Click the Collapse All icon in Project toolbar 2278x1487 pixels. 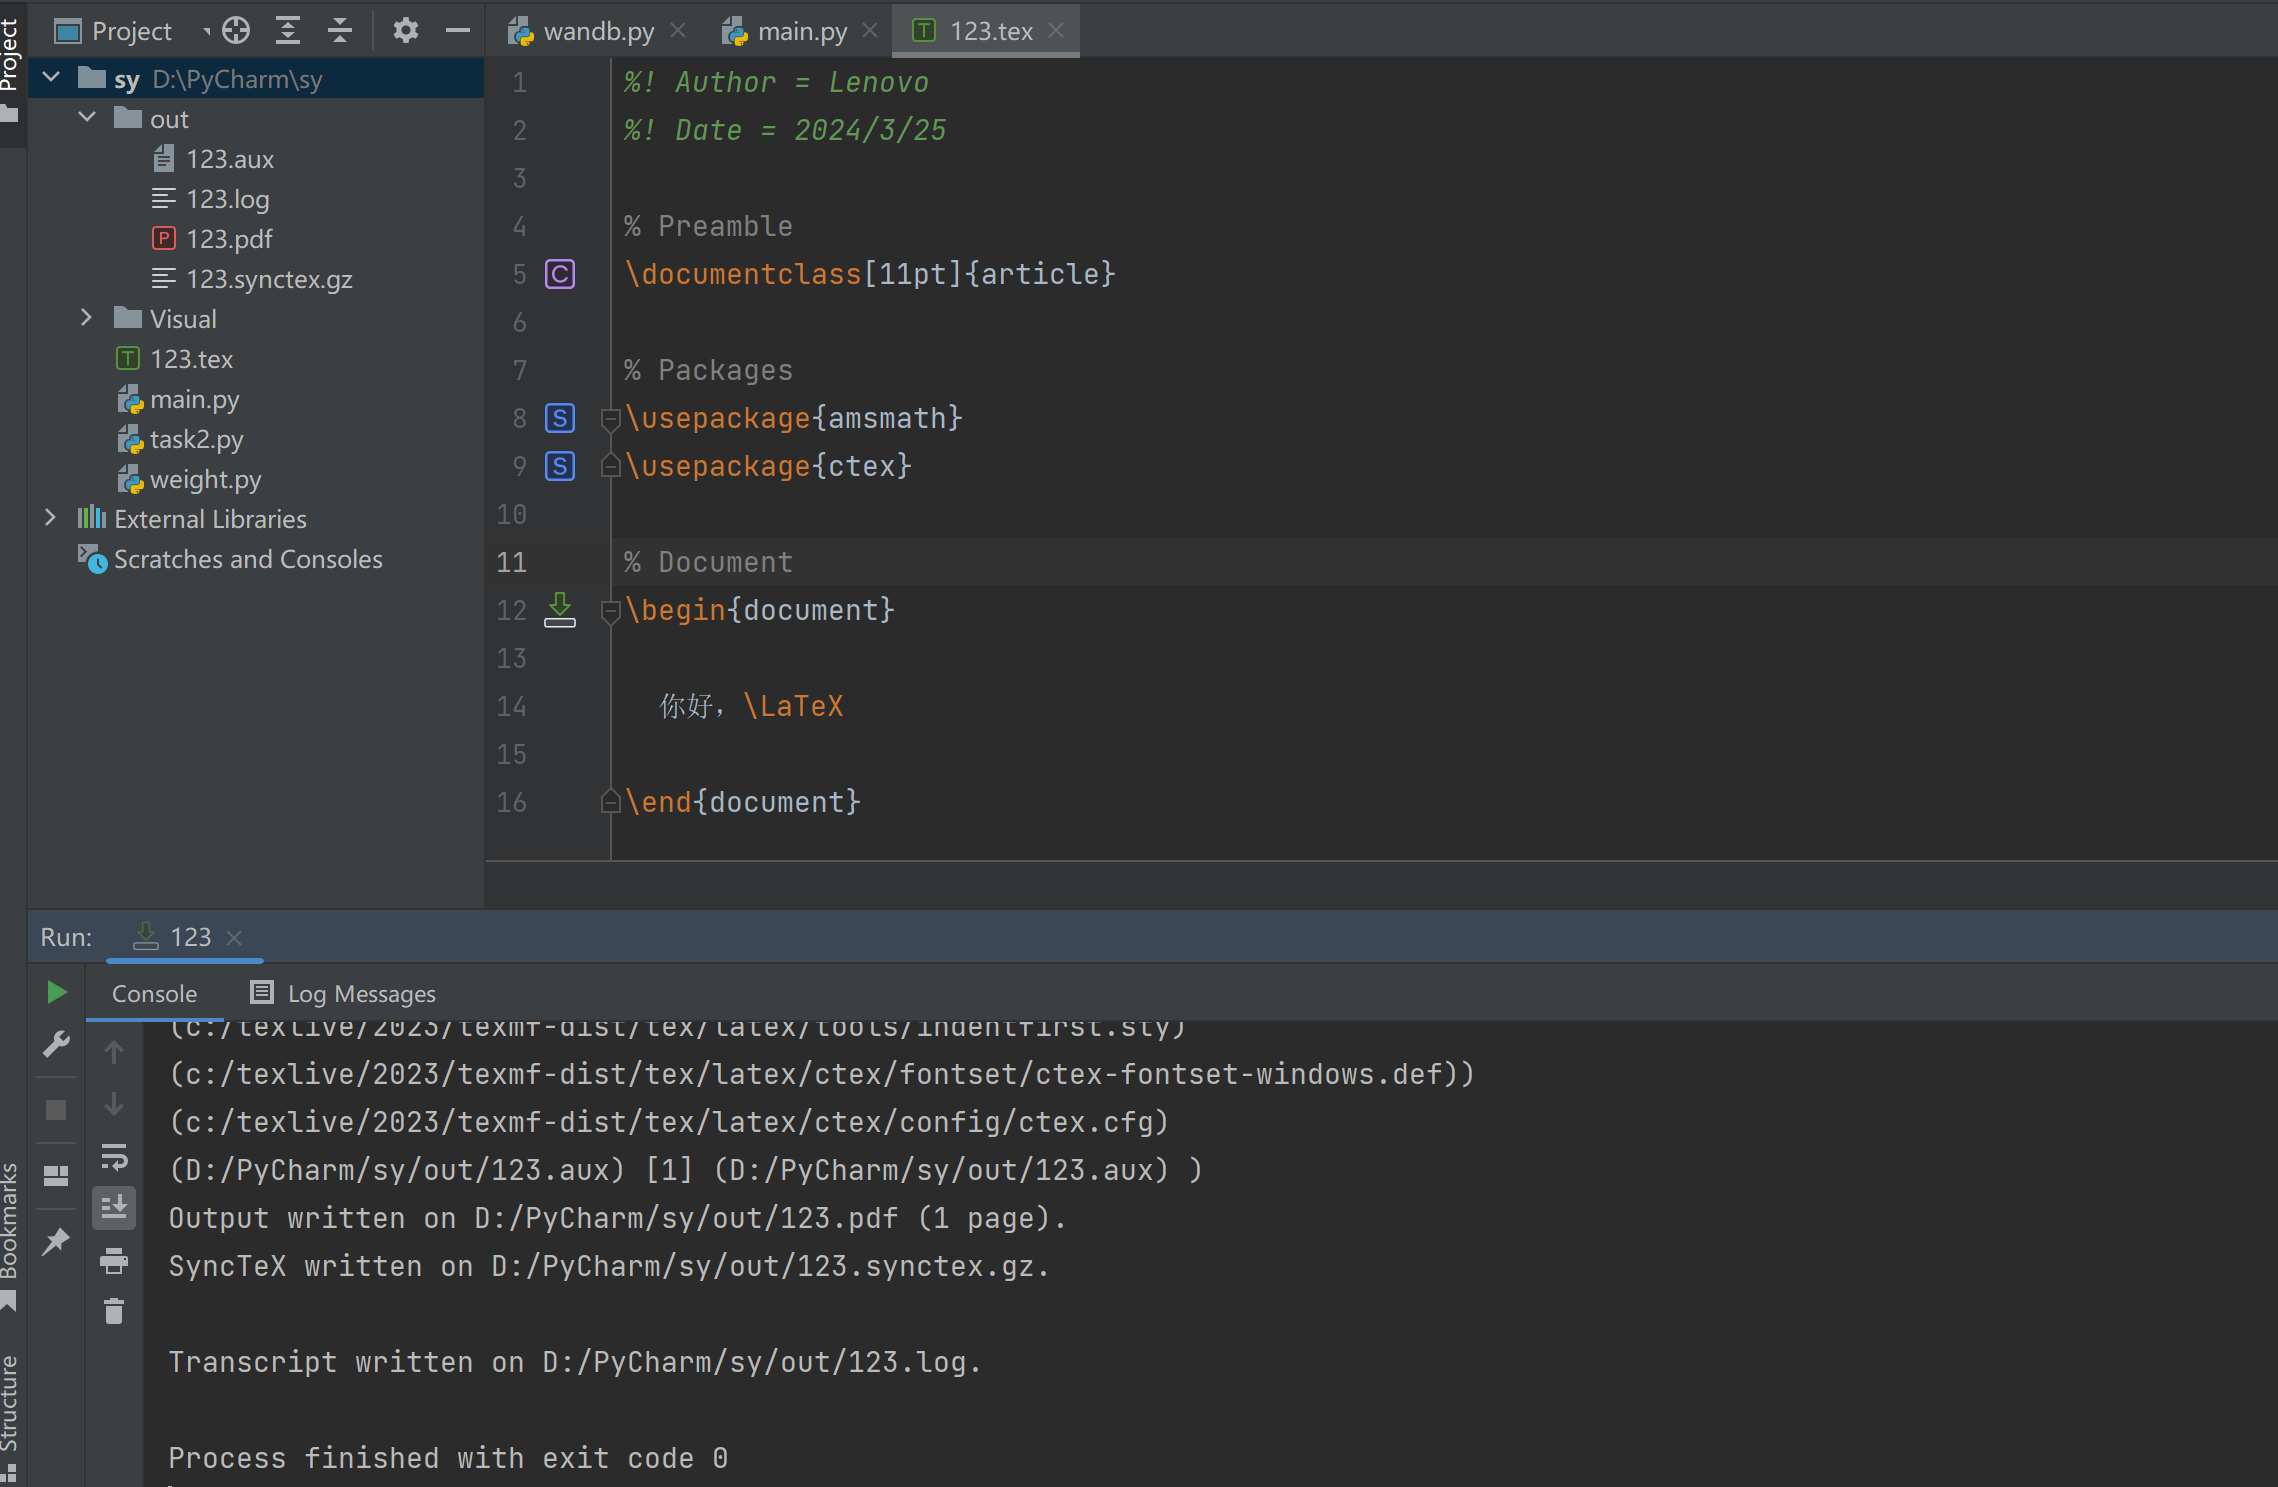[x=340, y=31]
